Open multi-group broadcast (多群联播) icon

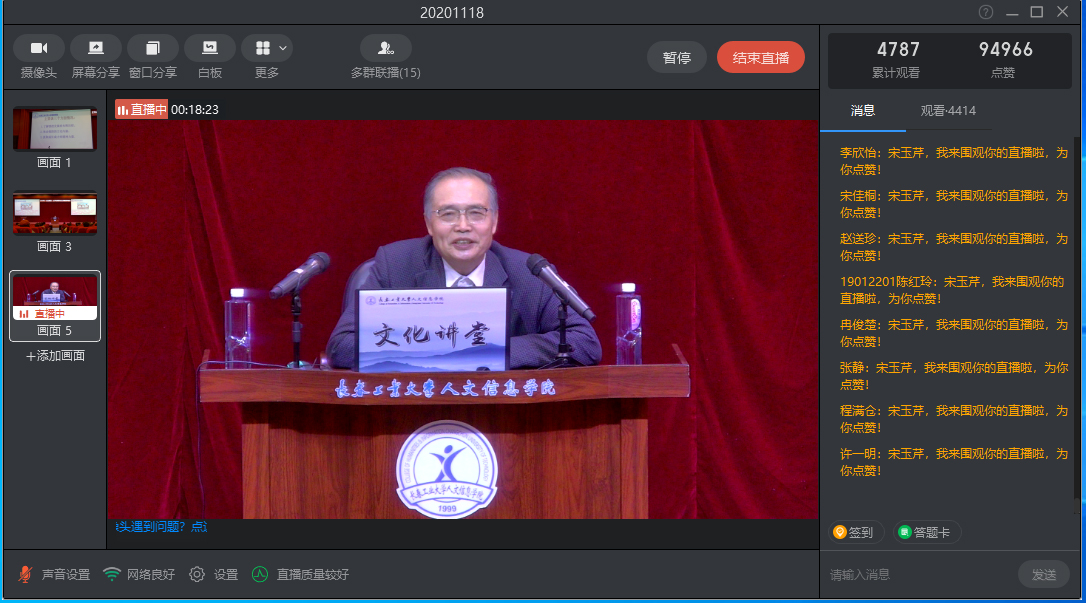pos(385,48)
